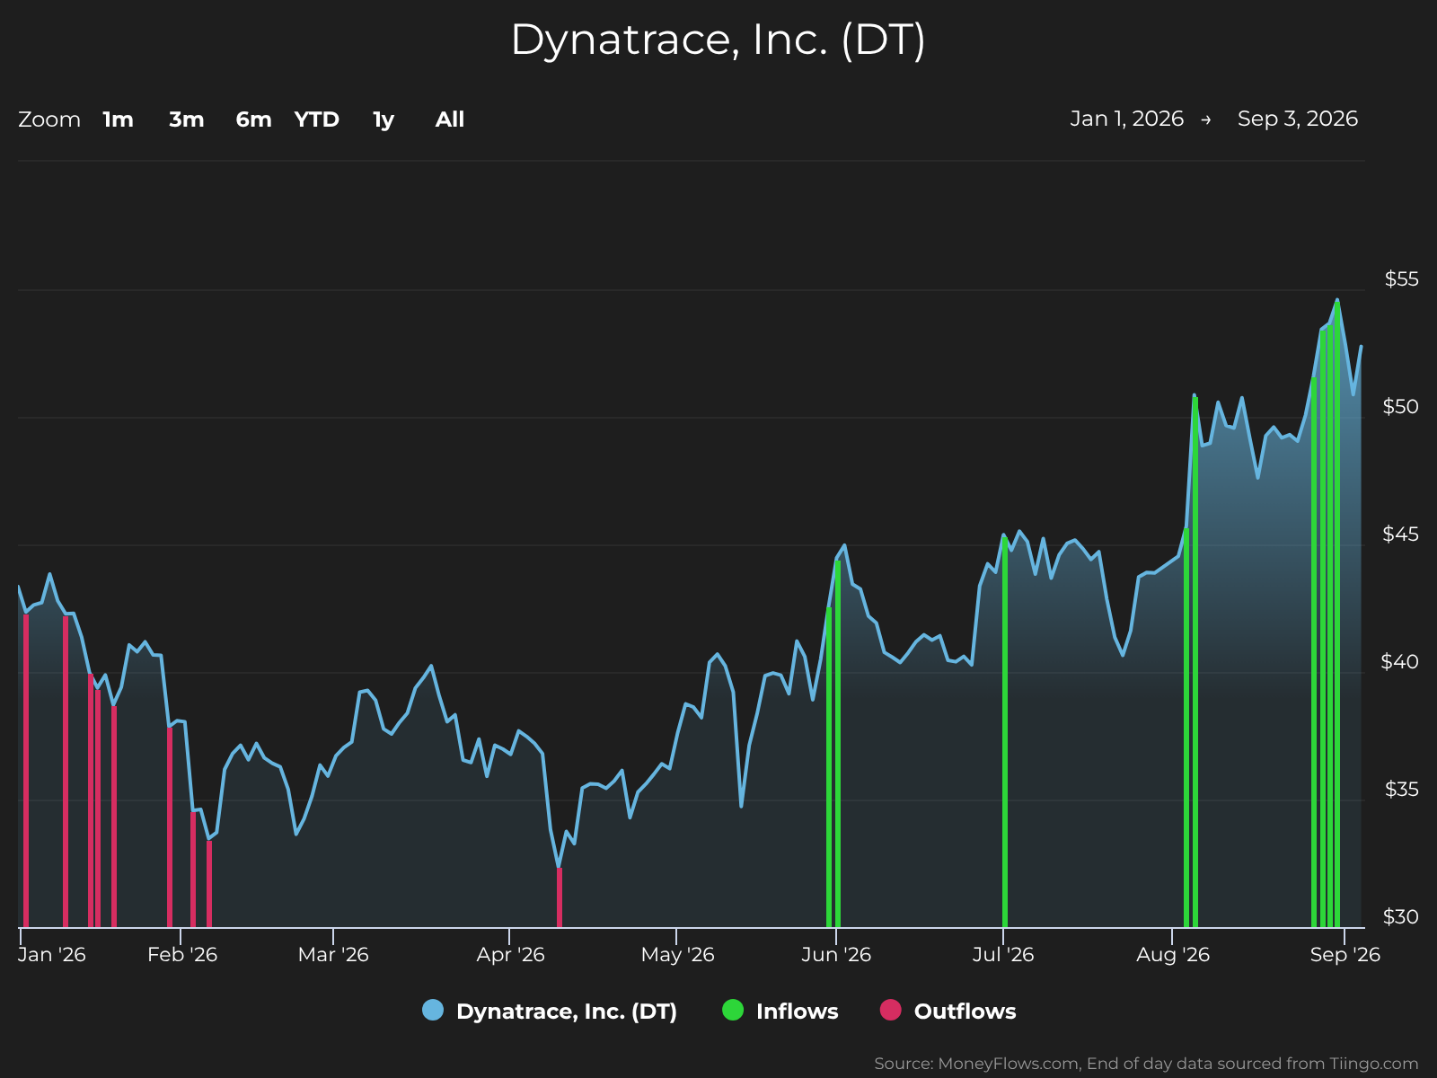Click the $35 y-axis label
1437x1078 pixels.
pos(1401,789)
